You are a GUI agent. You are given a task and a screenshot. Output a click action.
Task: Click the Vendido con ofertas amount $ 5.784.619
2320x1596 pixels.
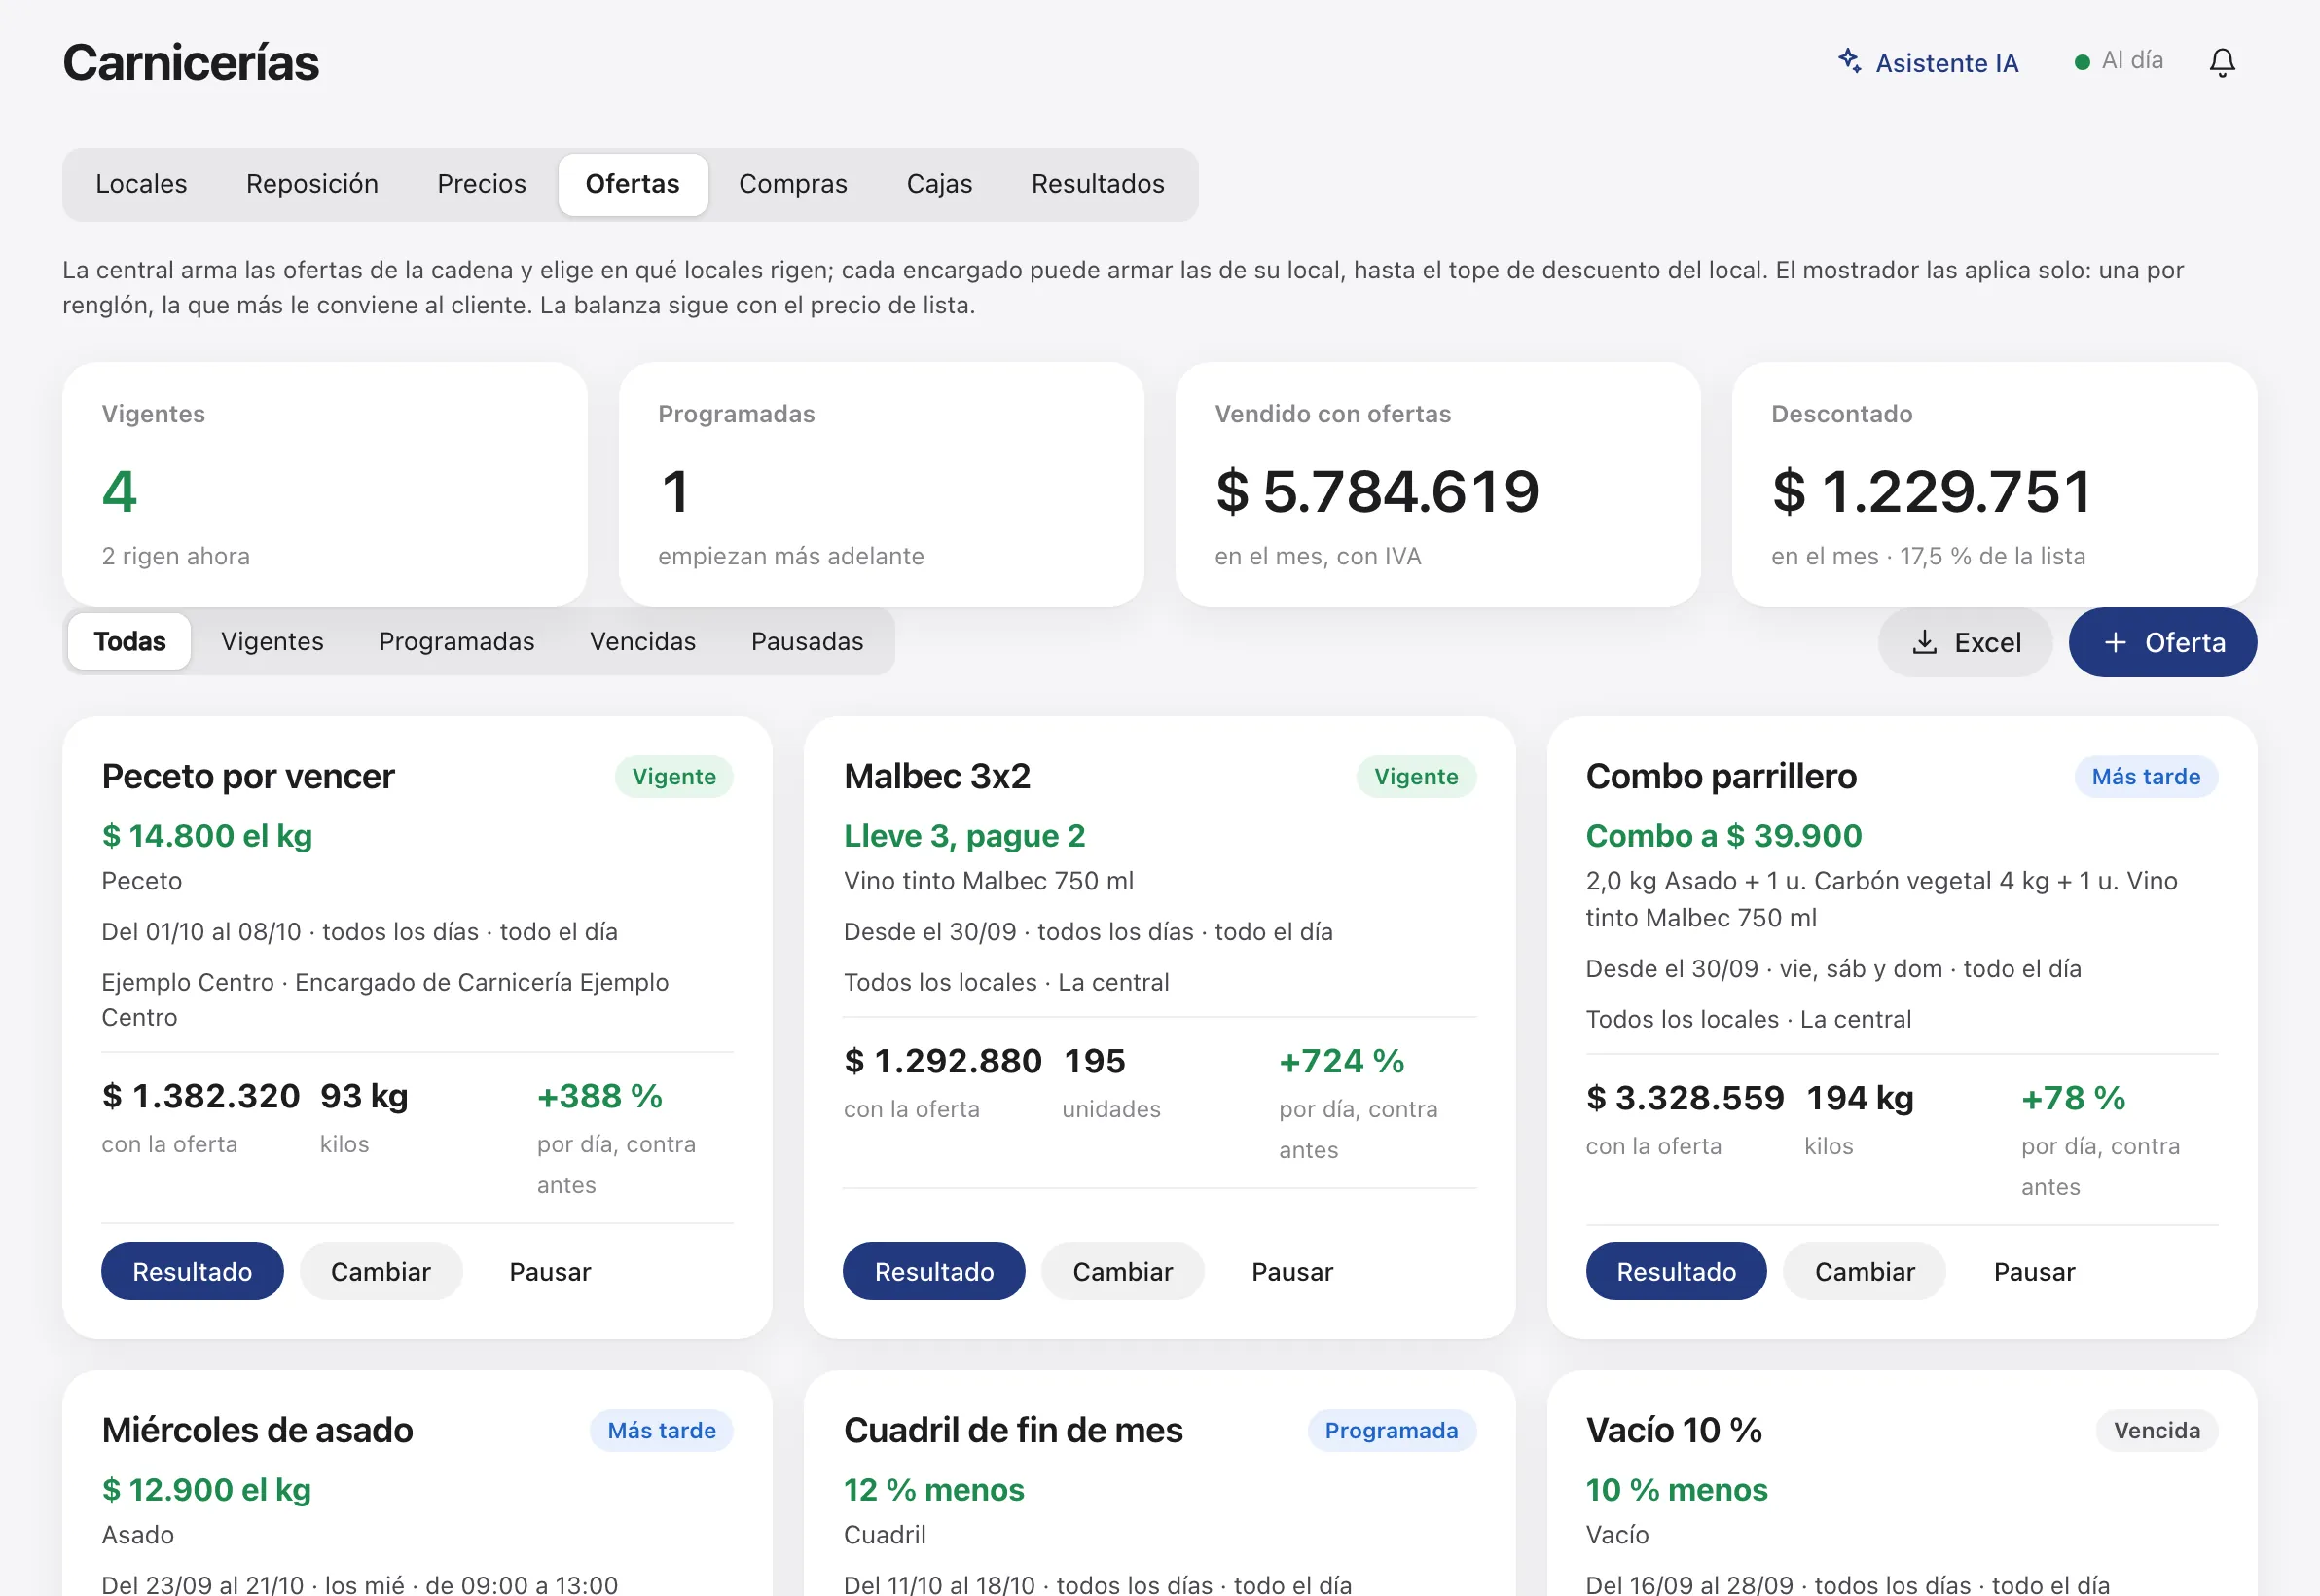coord(1377,491)
